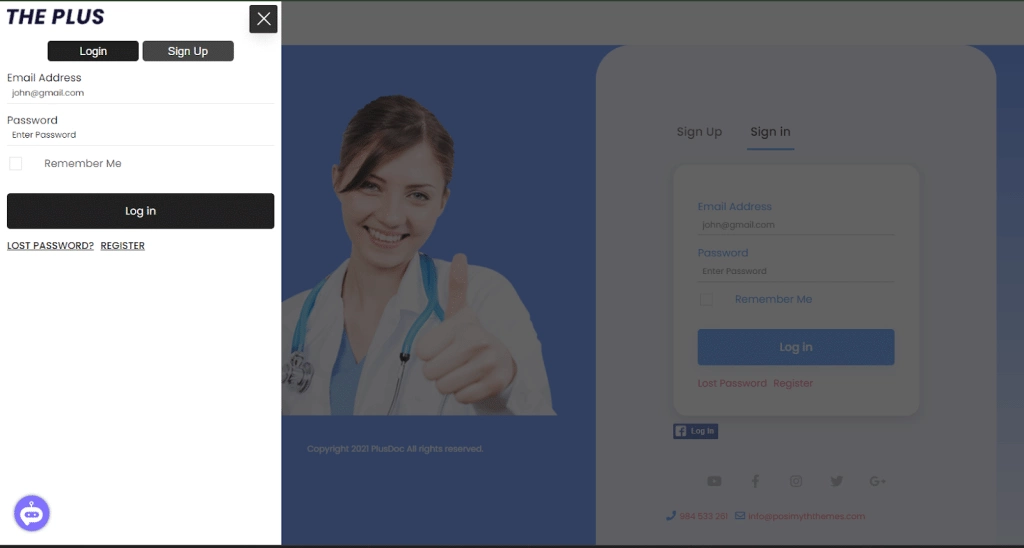1024x548 pixels.
Task: Open the Instagram icon link
Action: click(795, 481)
